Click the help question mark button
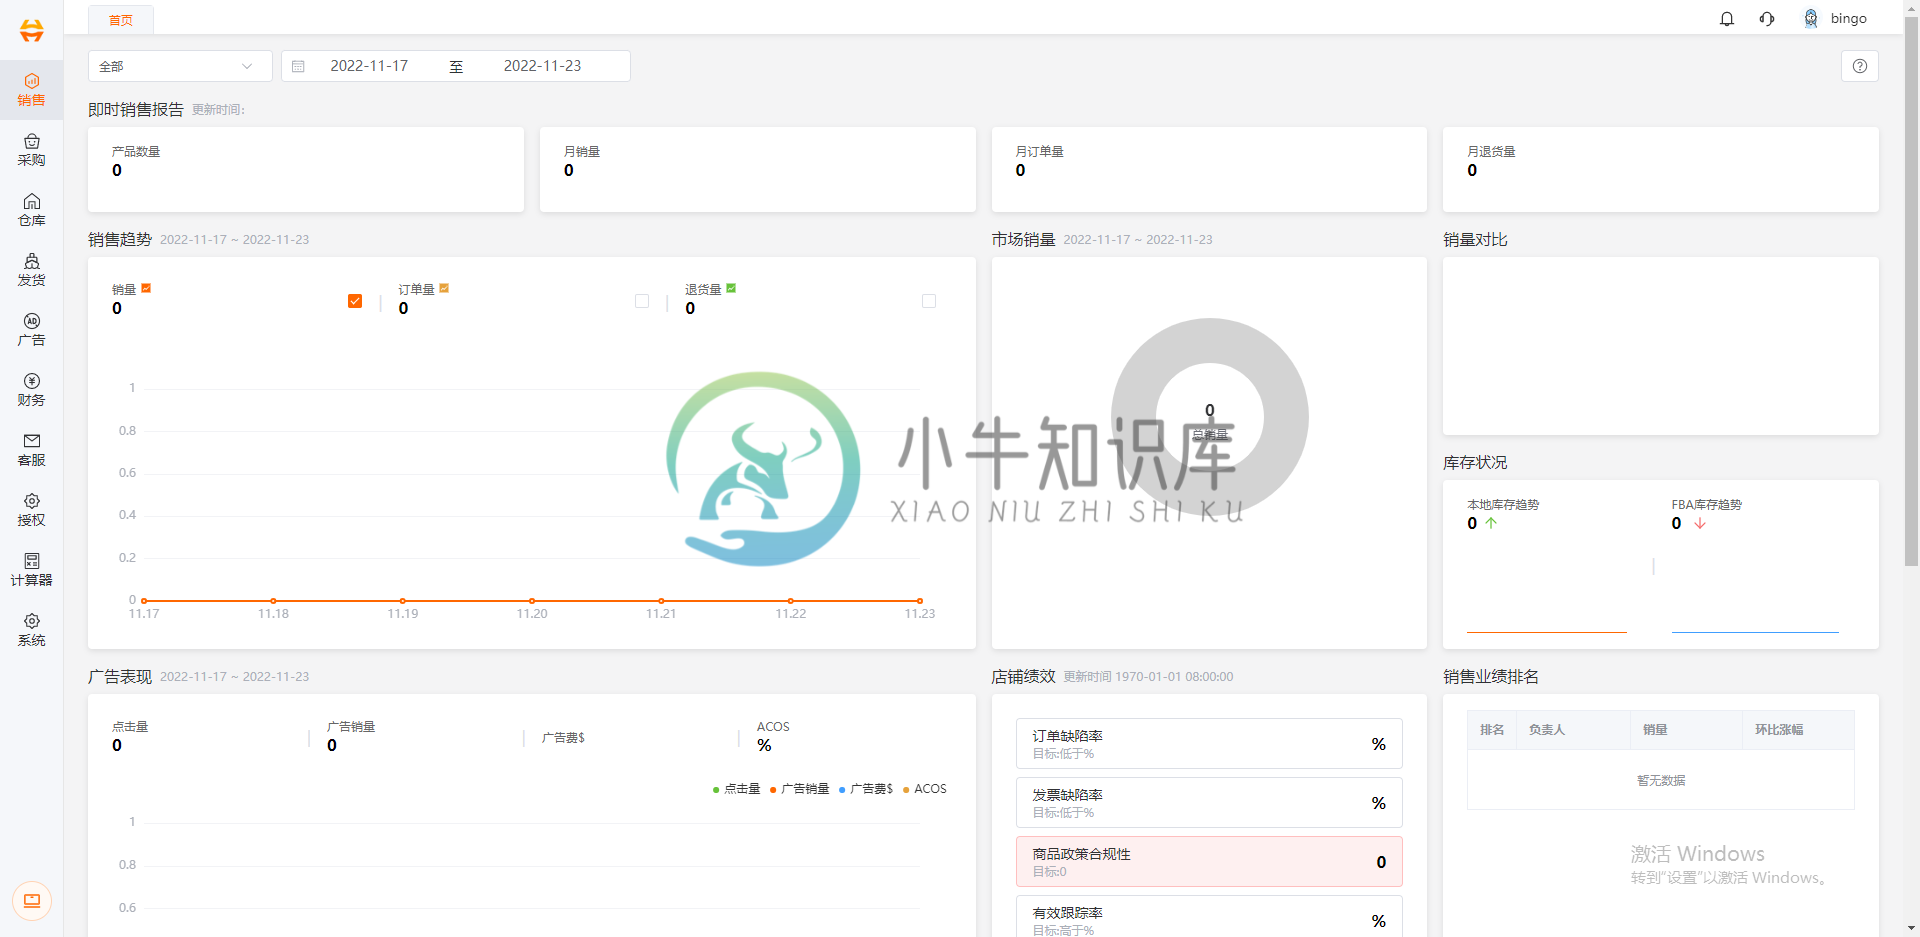 tap(1860, 66)
